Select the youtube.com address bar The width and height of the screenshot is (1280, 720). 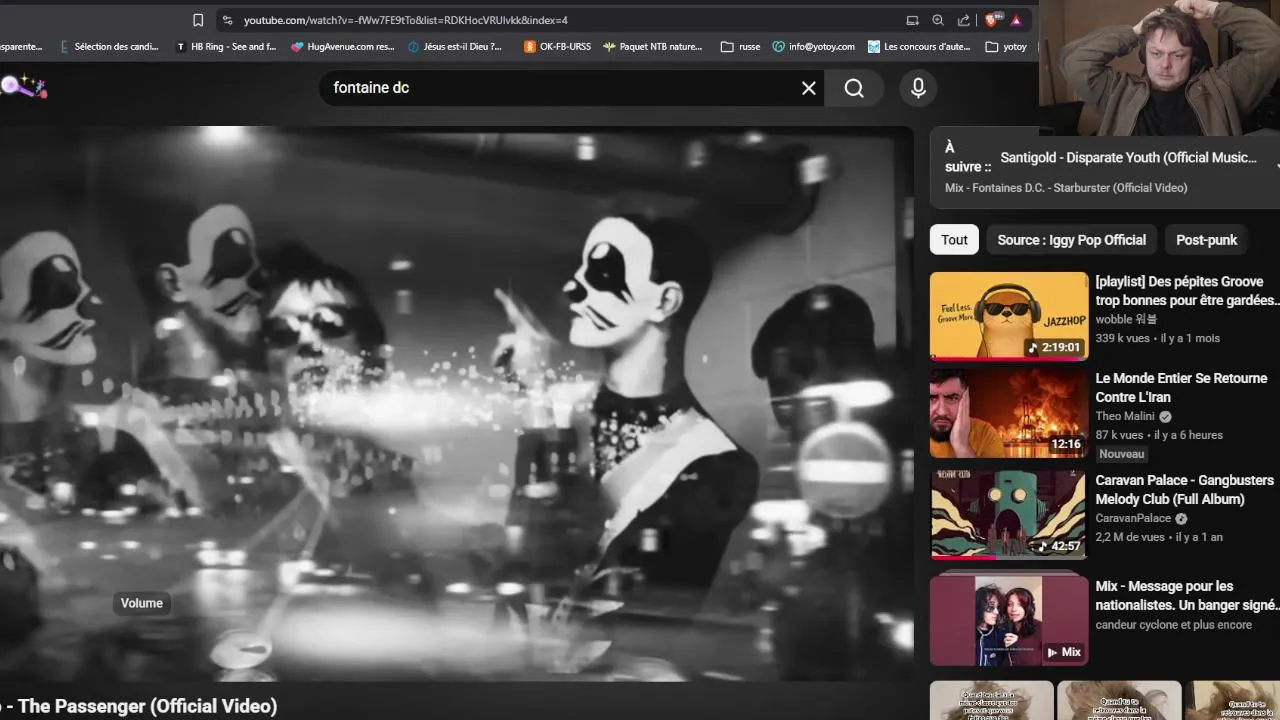(x=405, y=20)
